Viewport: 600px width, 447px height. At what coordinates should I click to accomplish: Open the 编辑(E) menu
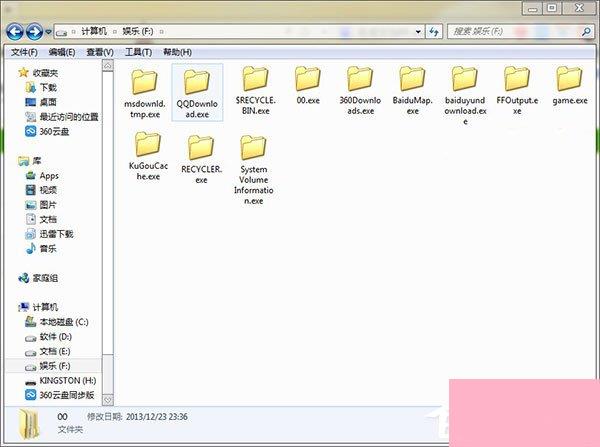point(62,52)
